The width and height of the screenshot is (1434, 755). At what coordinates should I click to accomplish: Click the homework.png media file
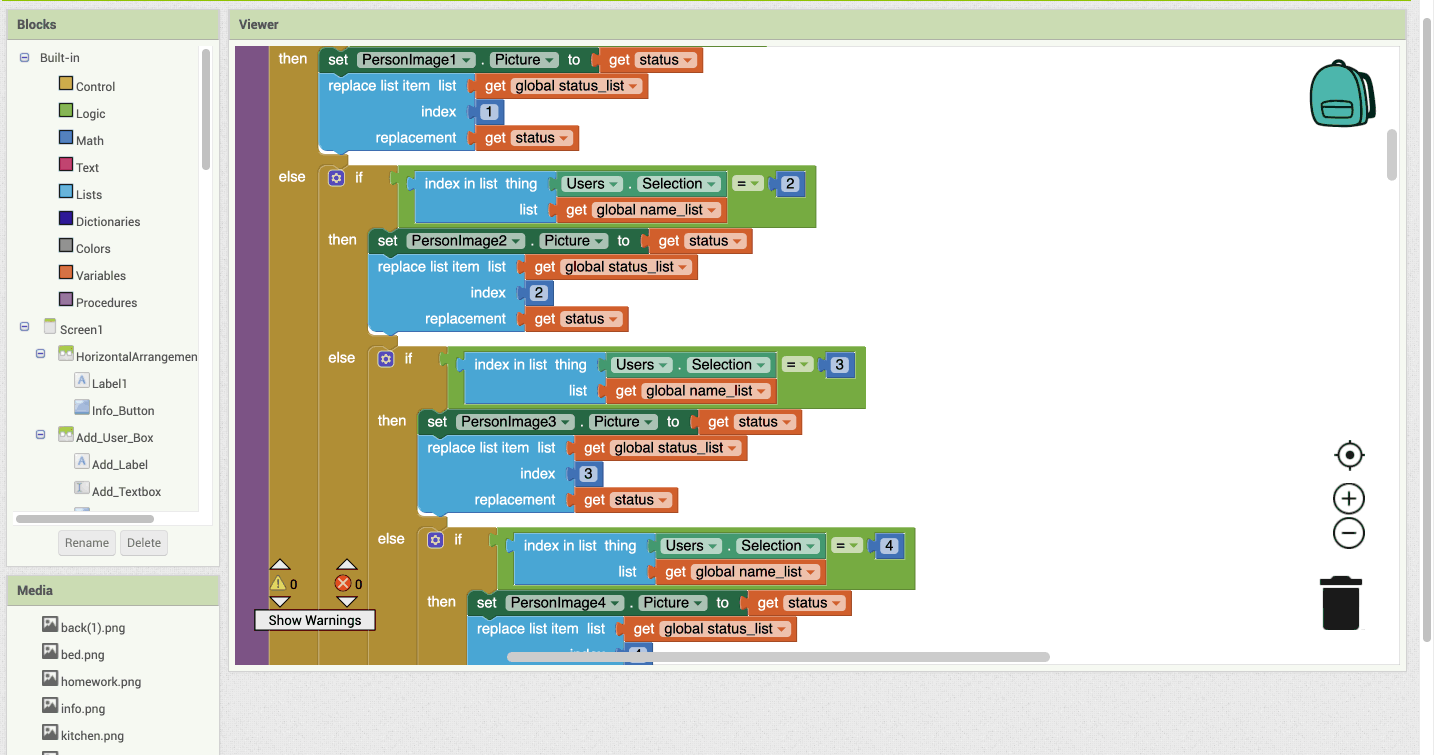click(100, 681)
